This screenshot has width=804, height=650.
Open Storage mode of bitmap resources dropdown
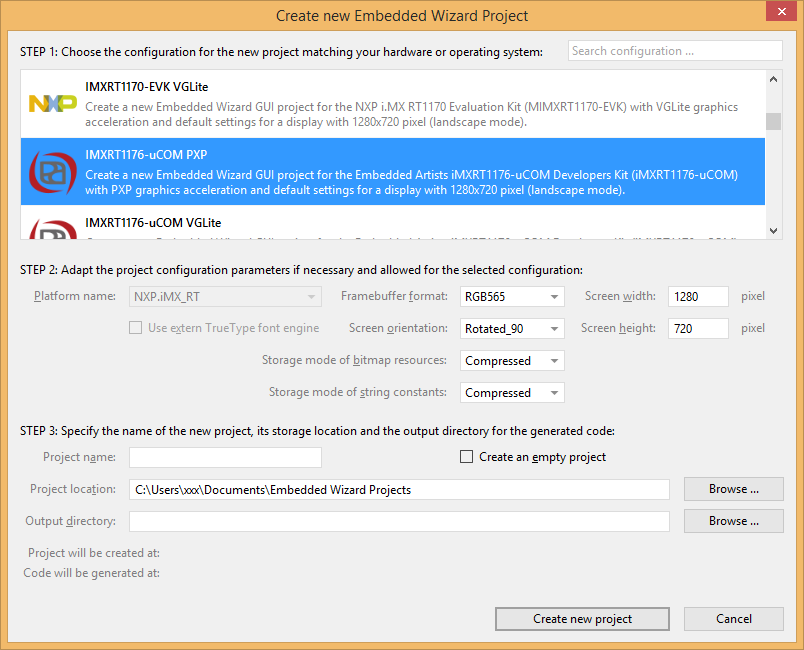pos(512,361)
